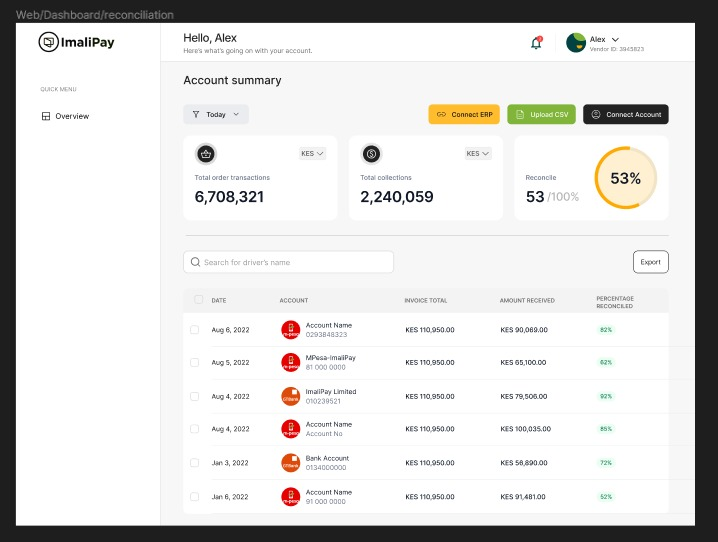Click the 52% reconciled badge
This screenshot has height=542, width=718.
[606, 497]
